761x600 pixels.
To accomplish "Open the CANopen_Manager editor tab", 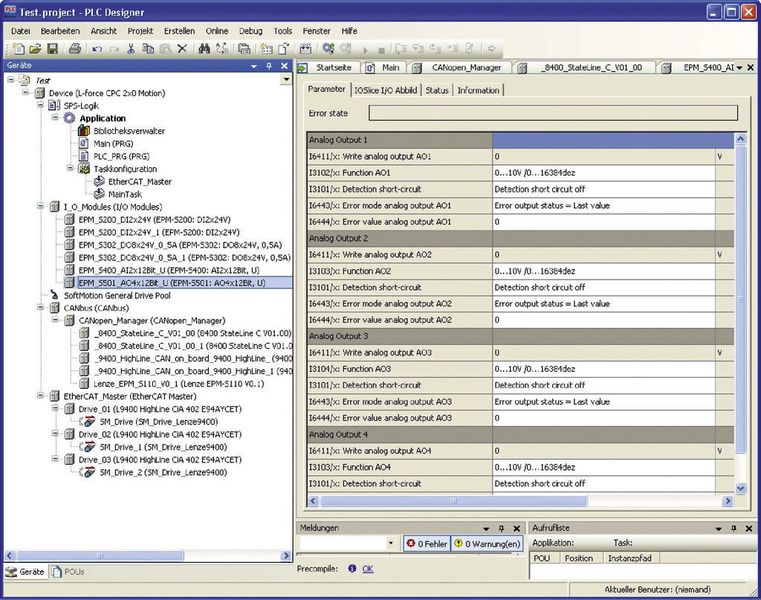I will tap(460, 67).
